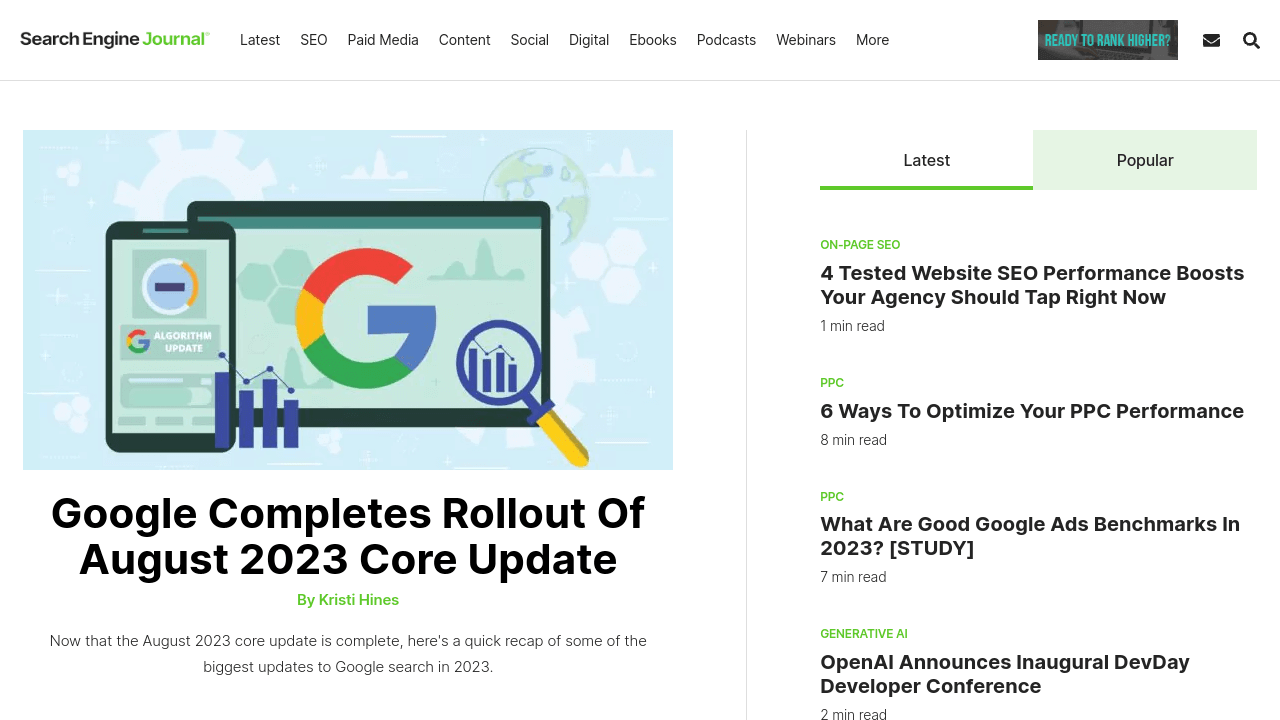
Task: Open PPC category above 6 Ways article
Action: click(832, 383)
